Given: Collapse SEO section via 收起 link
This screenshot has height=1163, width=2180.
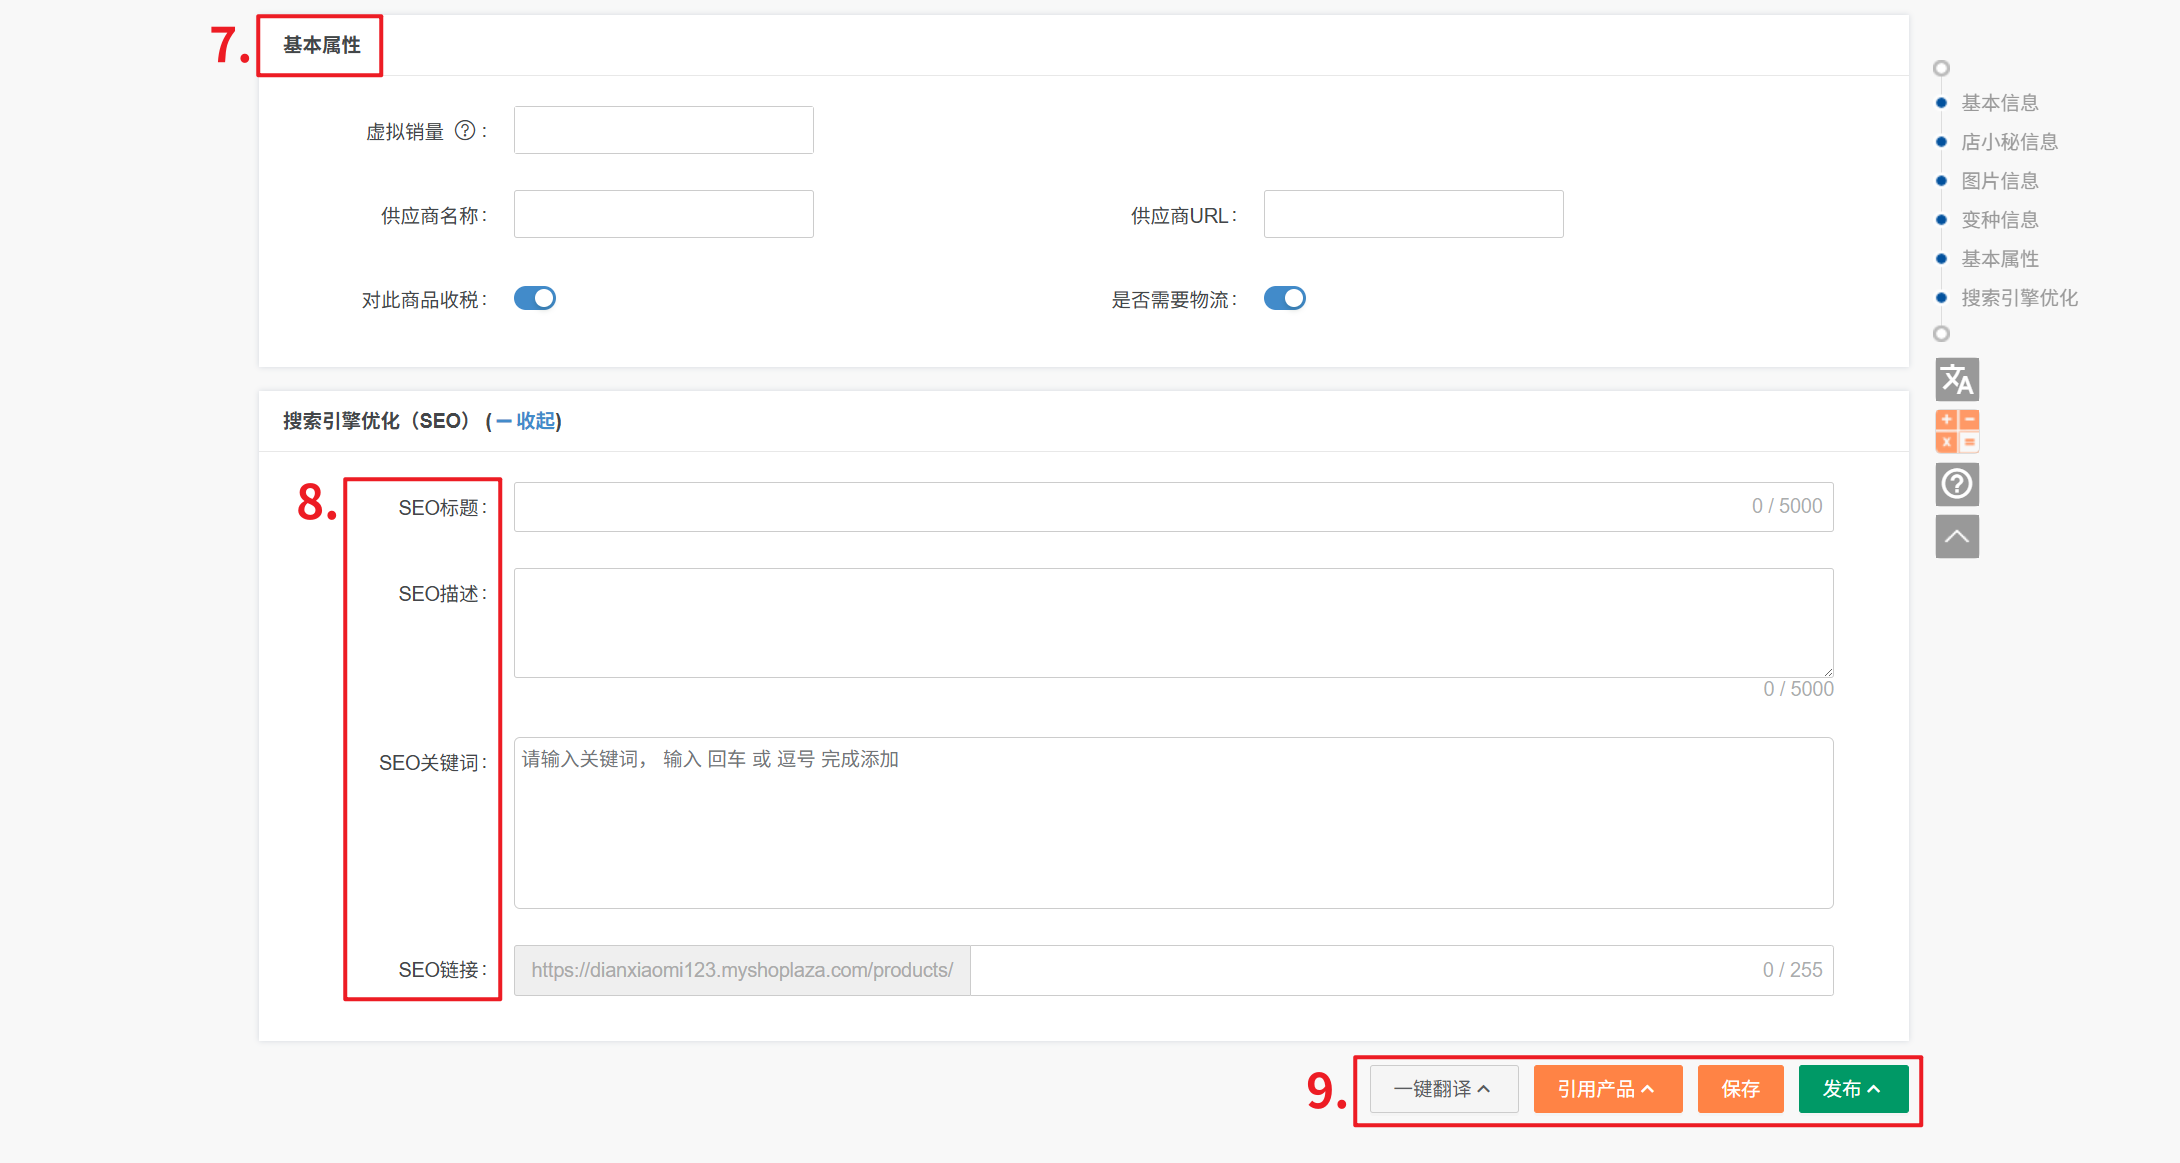Looking at the screenshot, I should tap(535, 421).
